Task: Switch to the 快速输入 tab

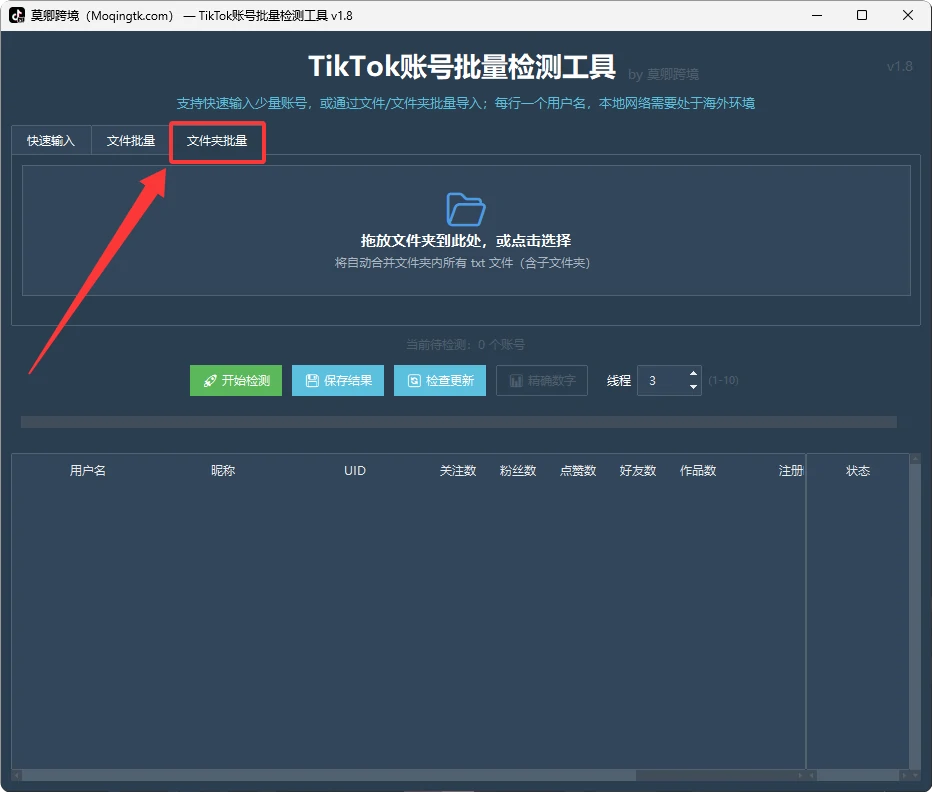Action: (x=51, y=141)
